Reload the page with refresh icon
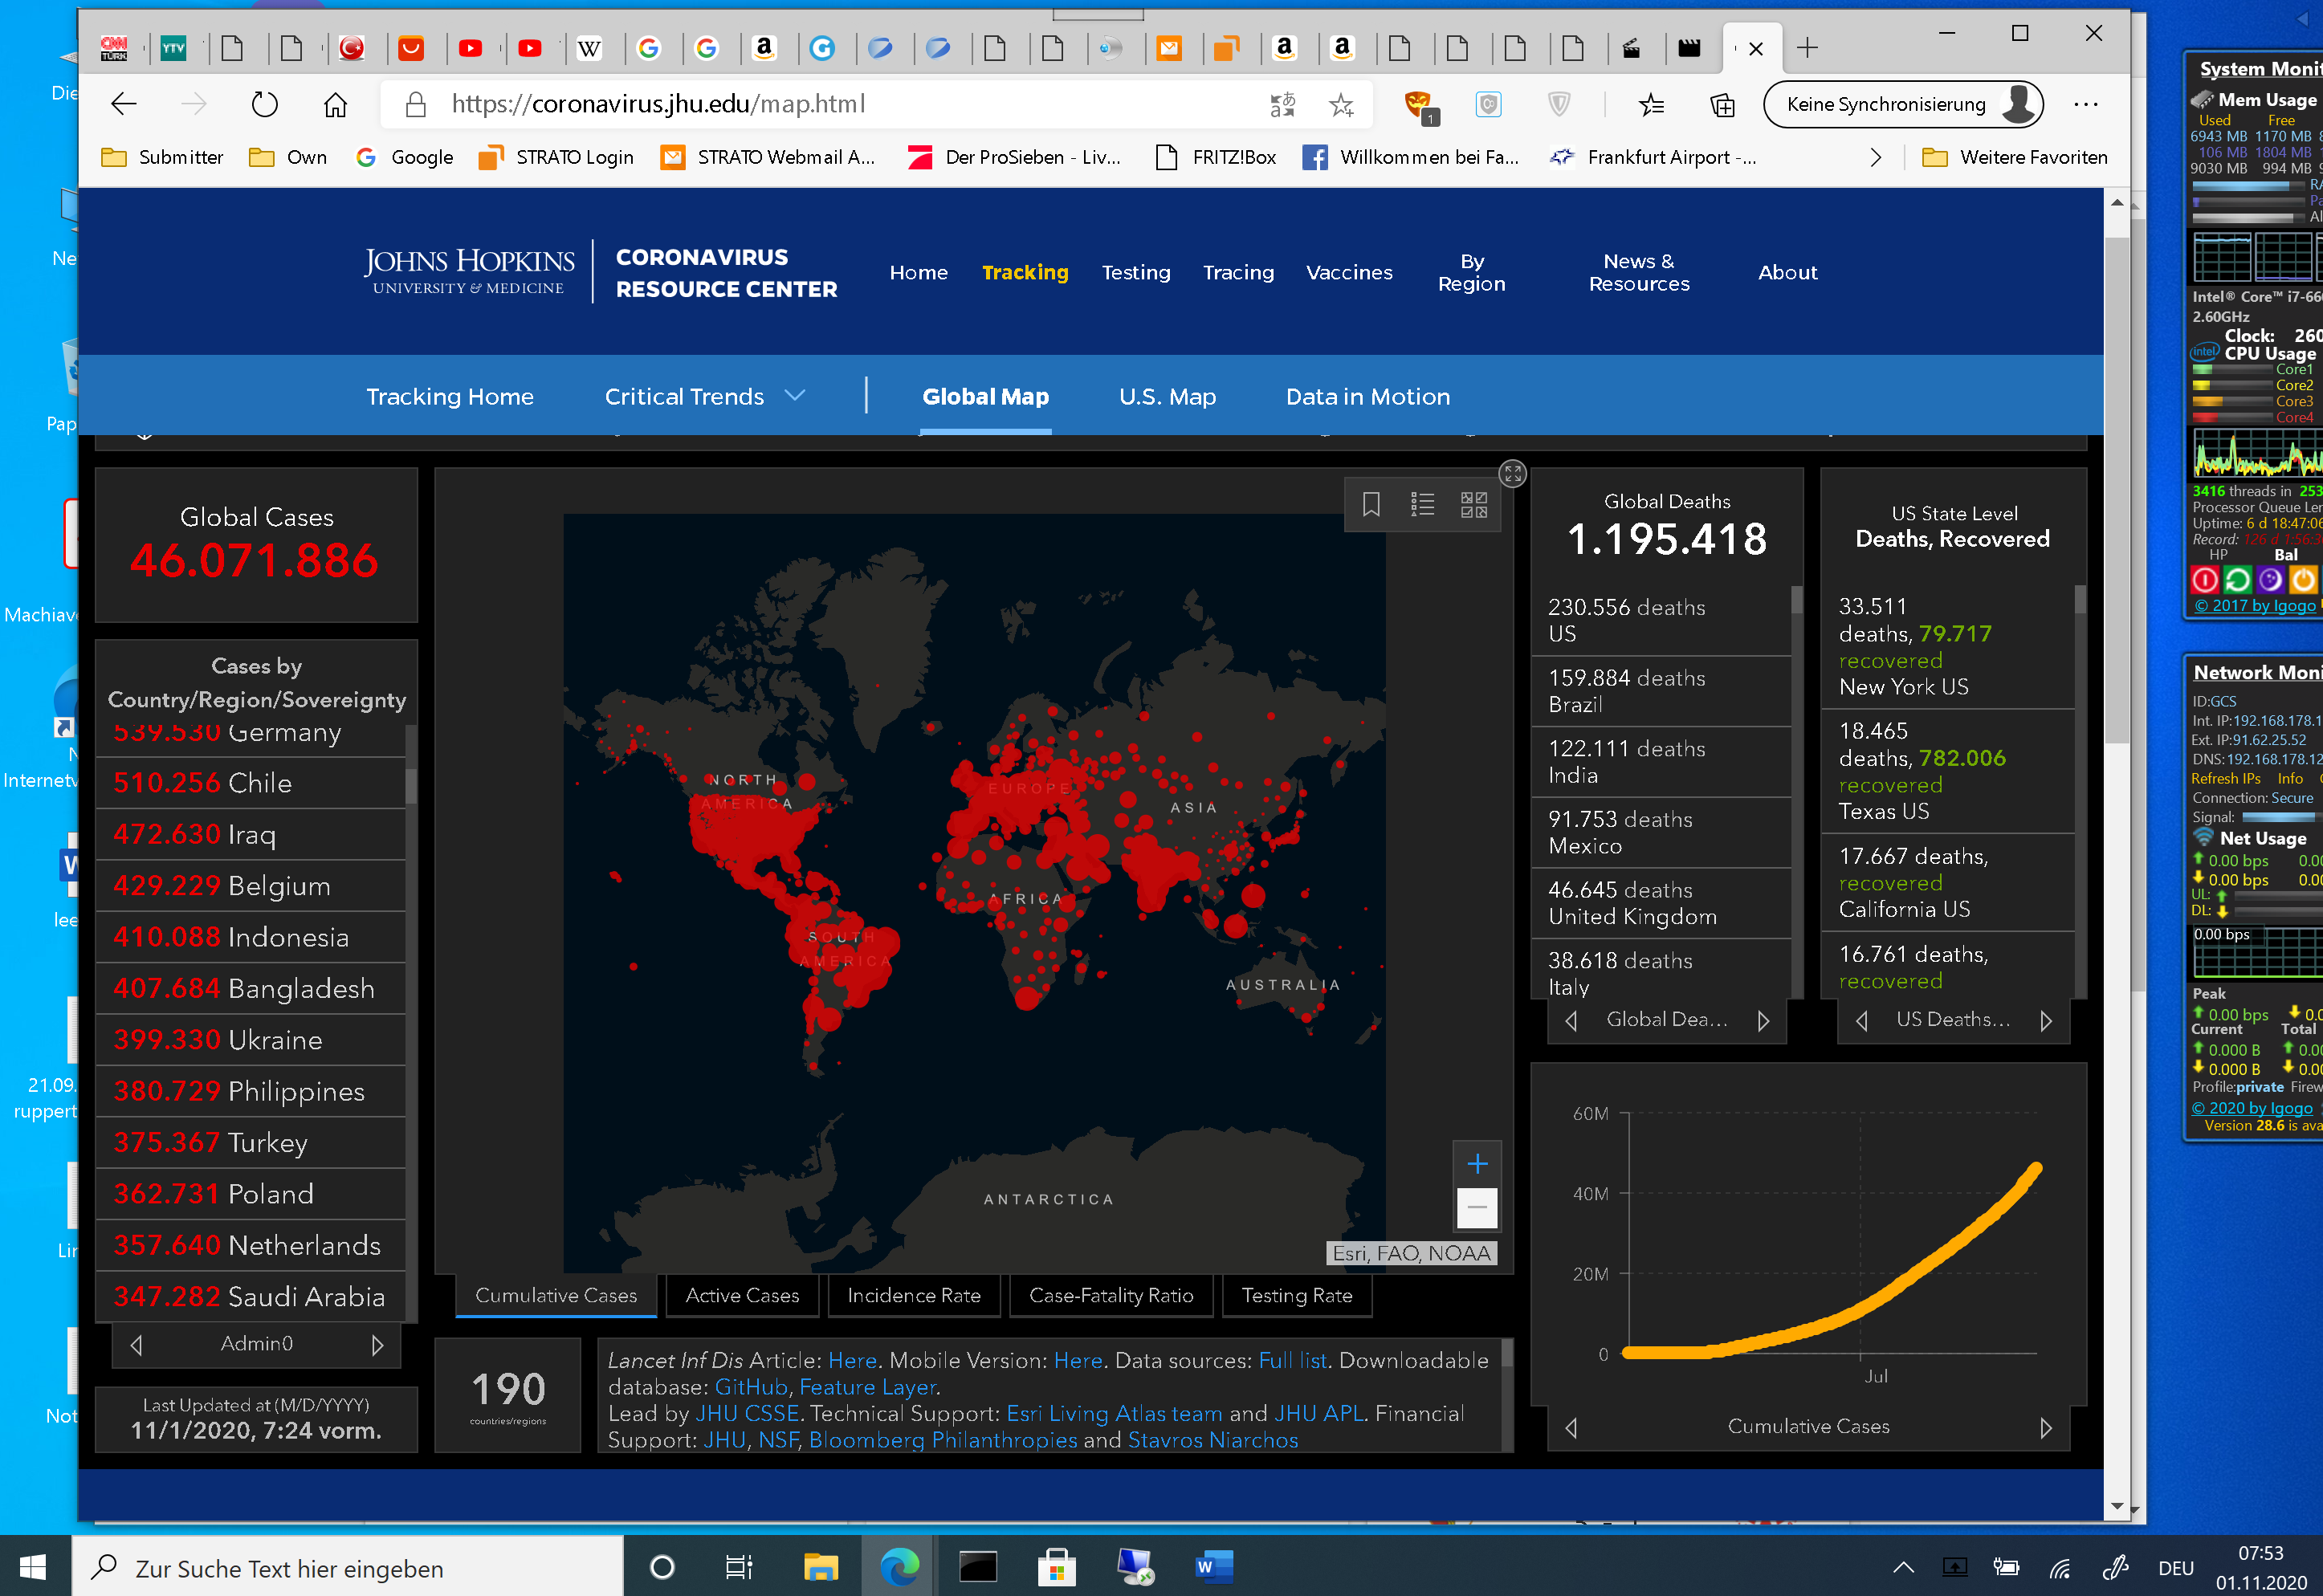2323x1596 pixels. [x=264, y=104]
